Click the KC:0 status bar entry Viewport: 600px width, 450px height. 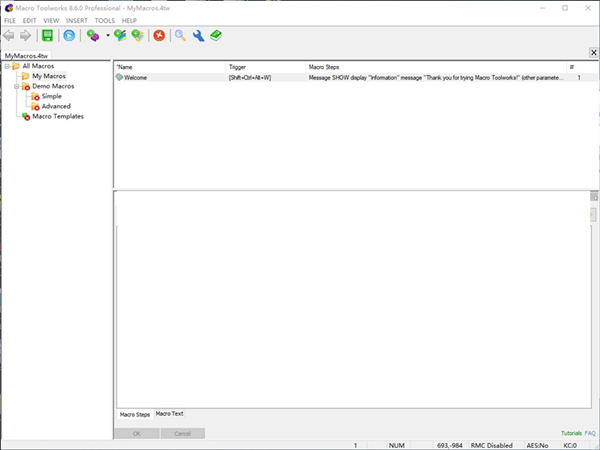coord(570,445)
